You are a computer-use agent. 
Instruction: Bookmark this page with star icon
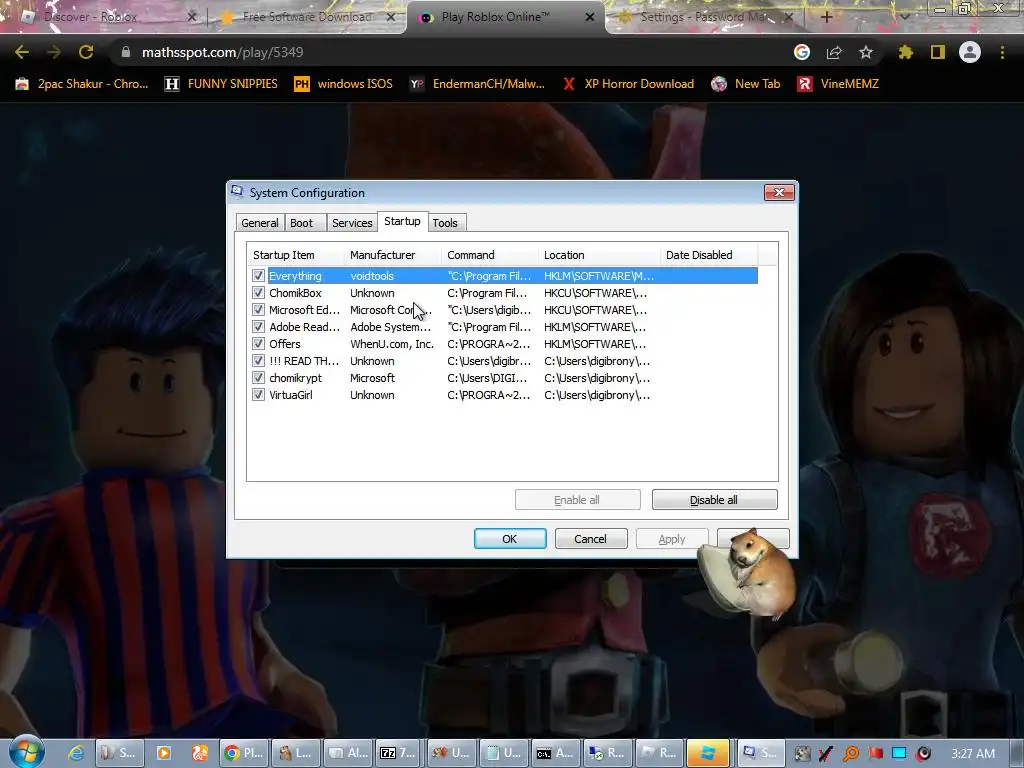pyautogui.click(x=866, y=52)
